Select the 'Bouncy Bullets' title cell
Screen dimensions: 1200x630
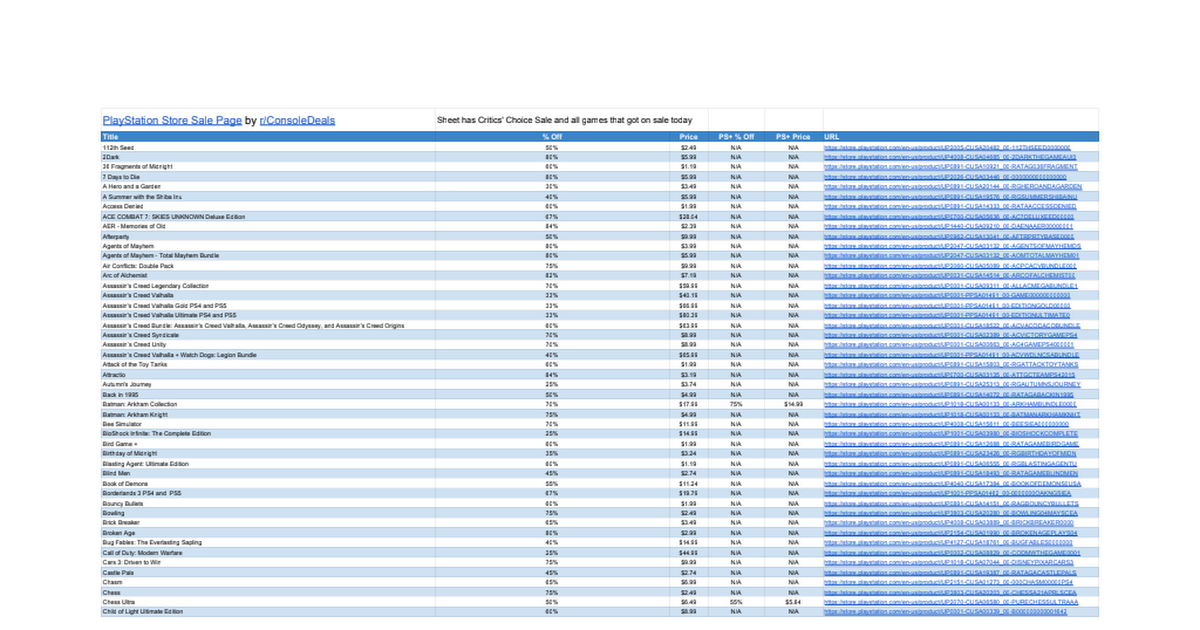point(269,502)
